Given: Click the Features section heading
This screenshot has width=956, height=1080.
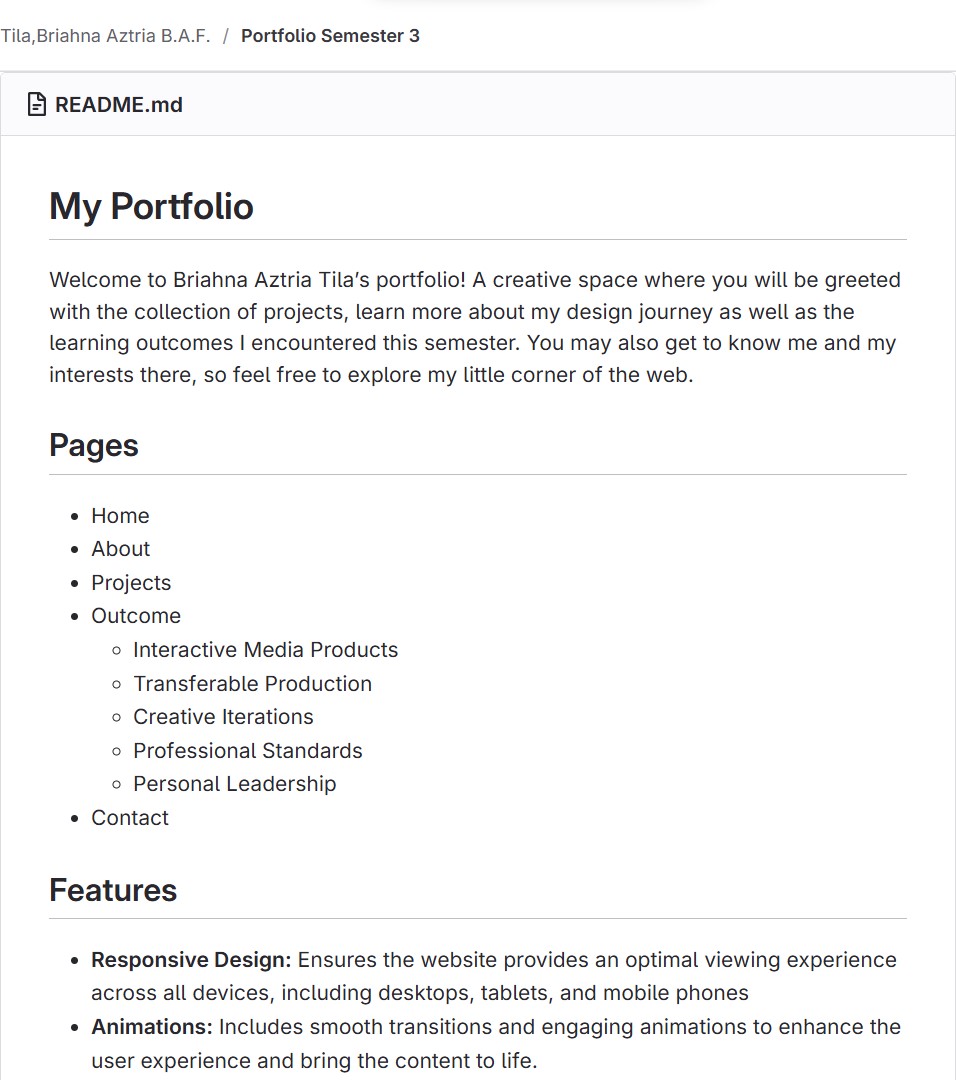Looking at the screenshot, I should coord(113,890).
